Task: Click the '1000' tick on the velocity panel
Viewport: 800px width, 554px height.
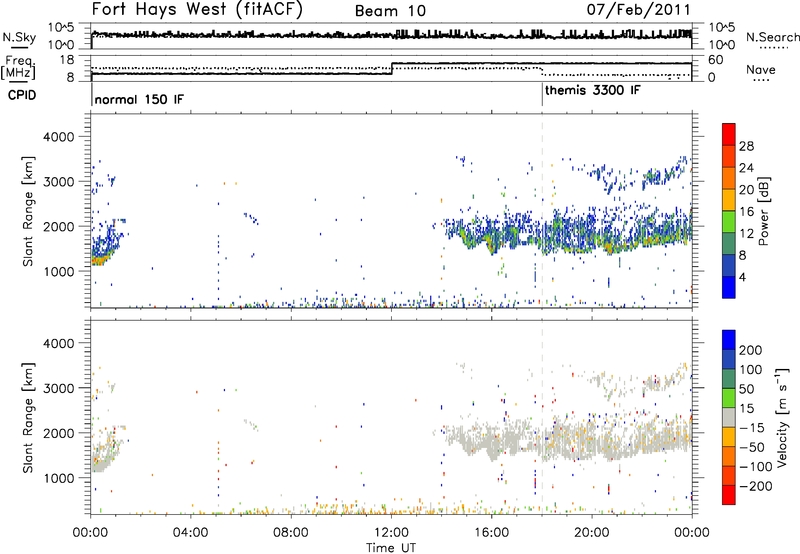Action: pyautogui.click(x=58, y=478)
